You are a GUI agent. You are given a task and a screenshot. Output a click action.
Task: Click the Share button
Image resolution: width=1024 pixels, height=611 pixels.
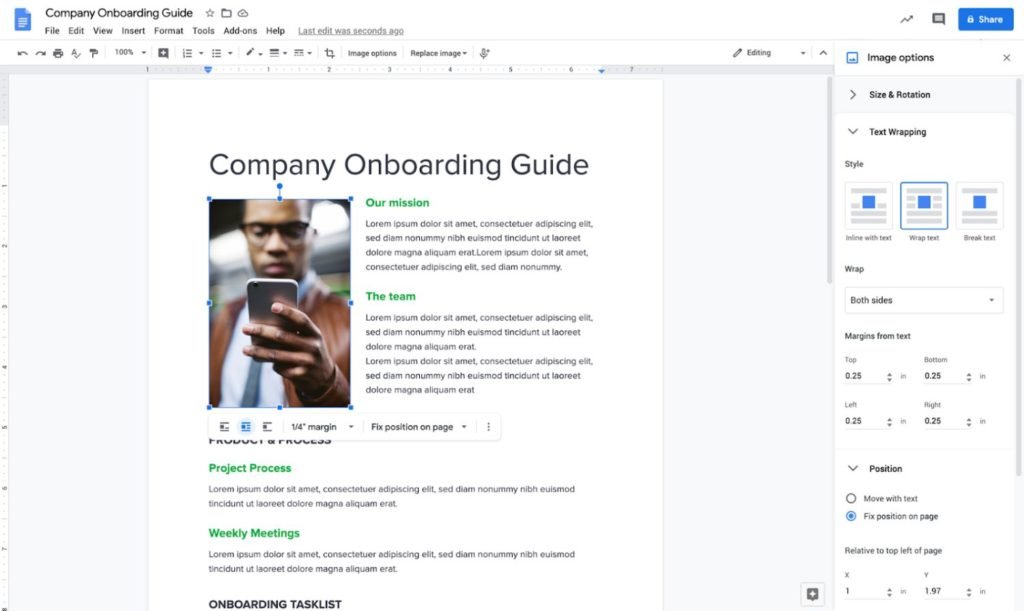(985, 19)
